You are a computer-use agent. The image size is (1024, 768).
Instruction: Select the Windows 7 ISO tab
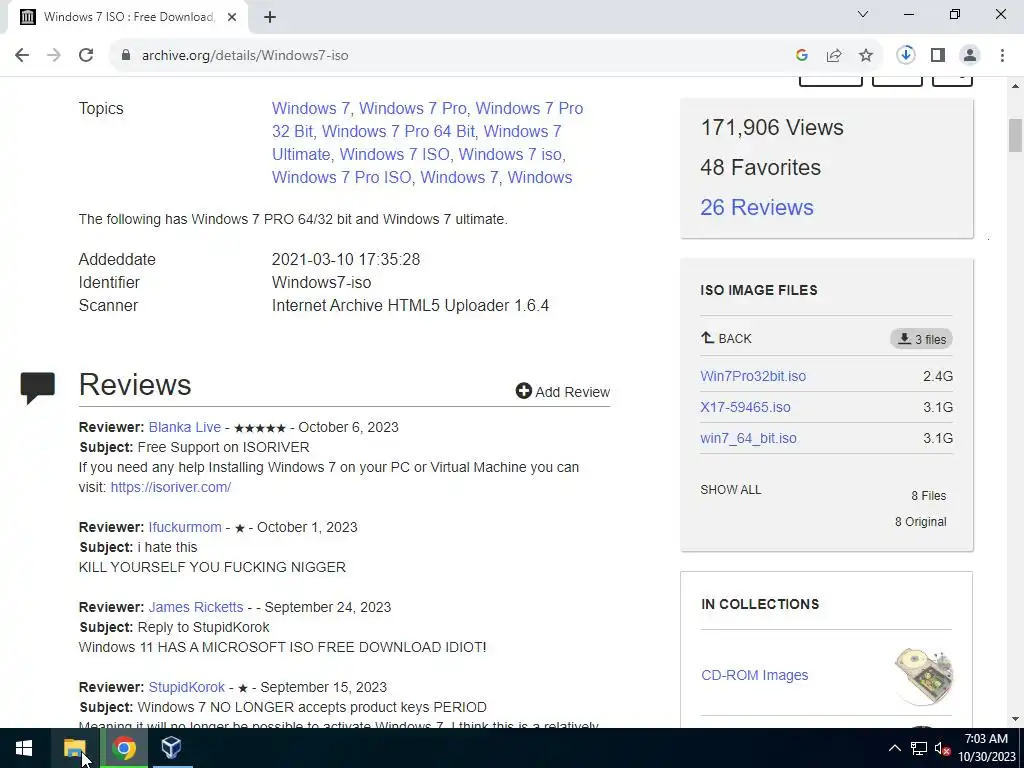tap(127, 17)
